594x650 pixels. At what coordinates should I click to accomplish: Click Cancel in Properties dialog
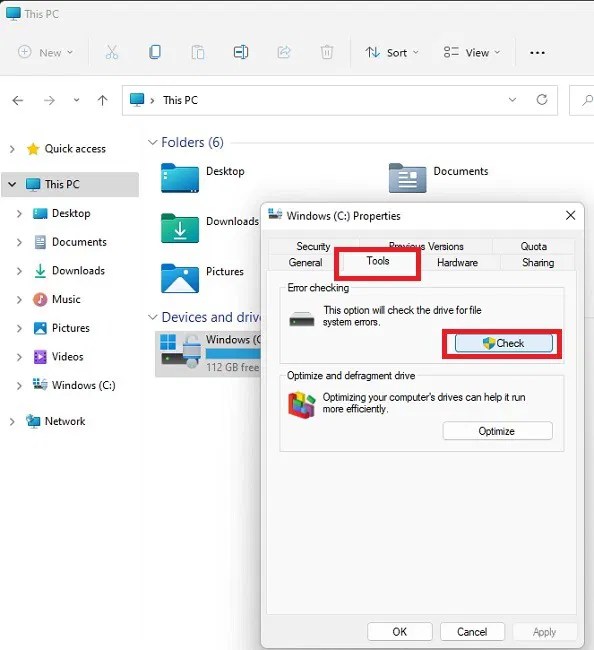(x=472, y=632)
